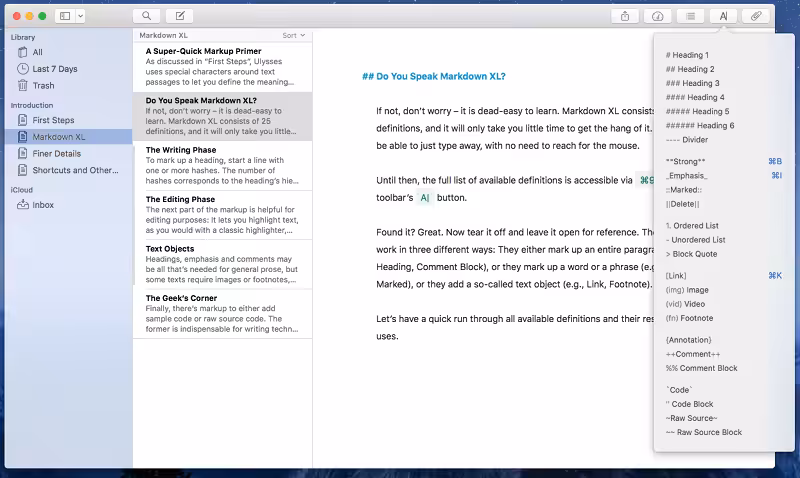Screen dimensions: 800x478
Task: Select the Markdown XL group
Action: 69,137
